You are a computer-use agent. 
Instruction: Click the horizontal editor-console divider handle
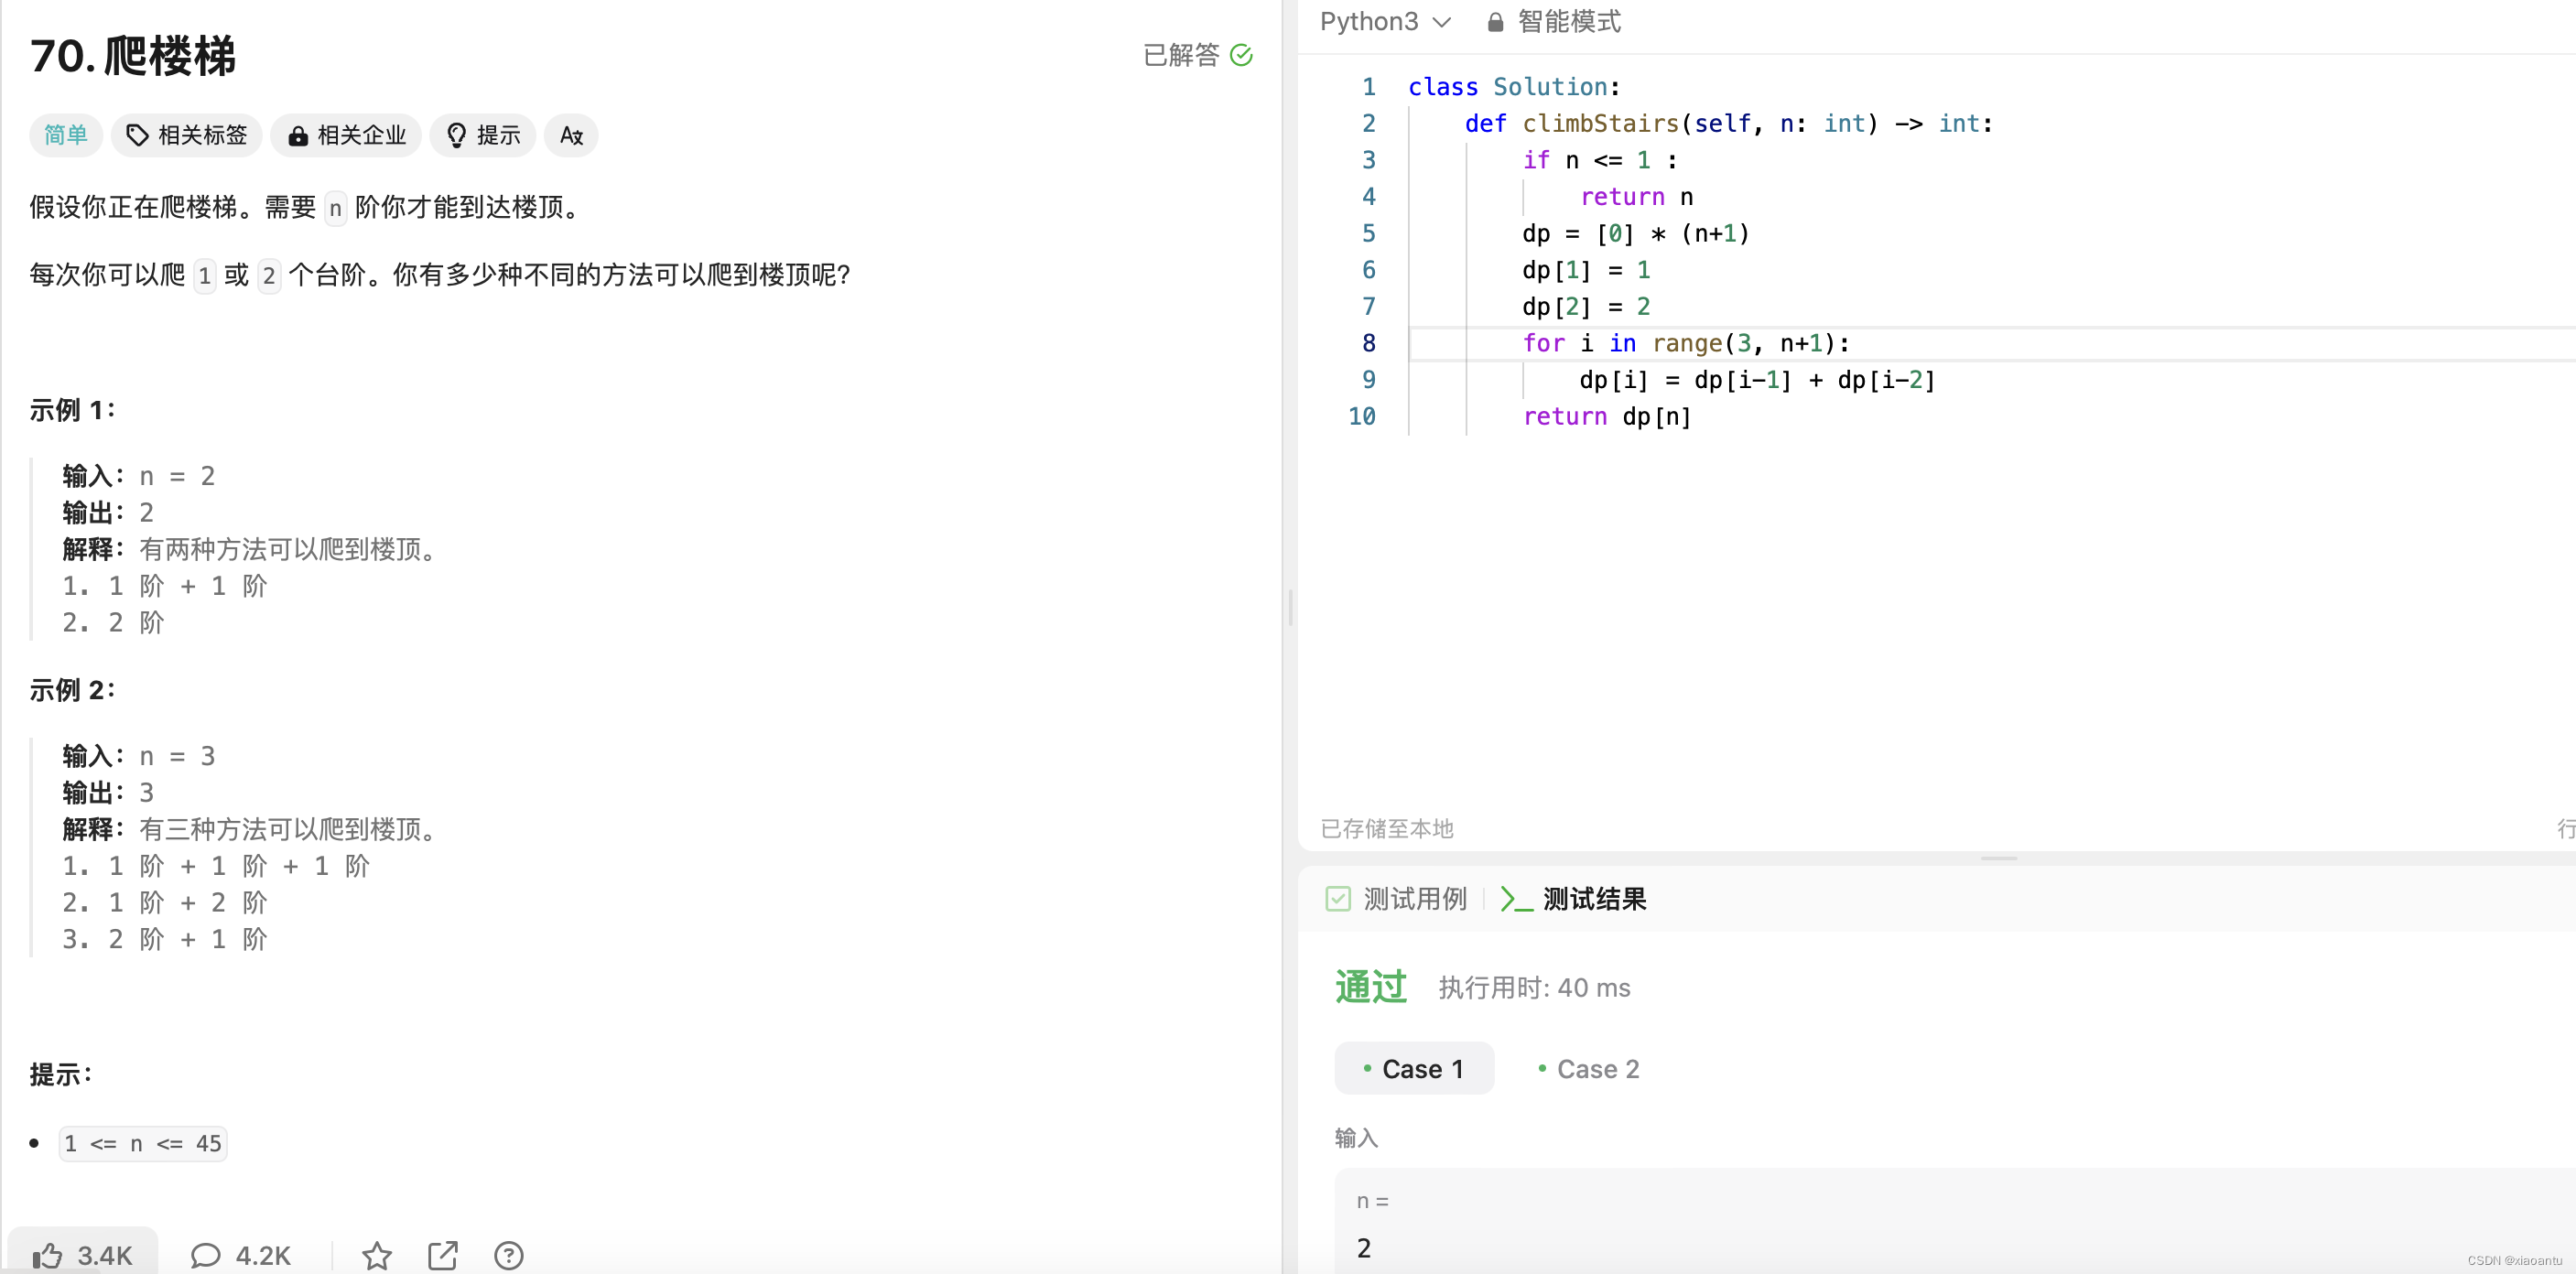click(x=1998, y=858)
